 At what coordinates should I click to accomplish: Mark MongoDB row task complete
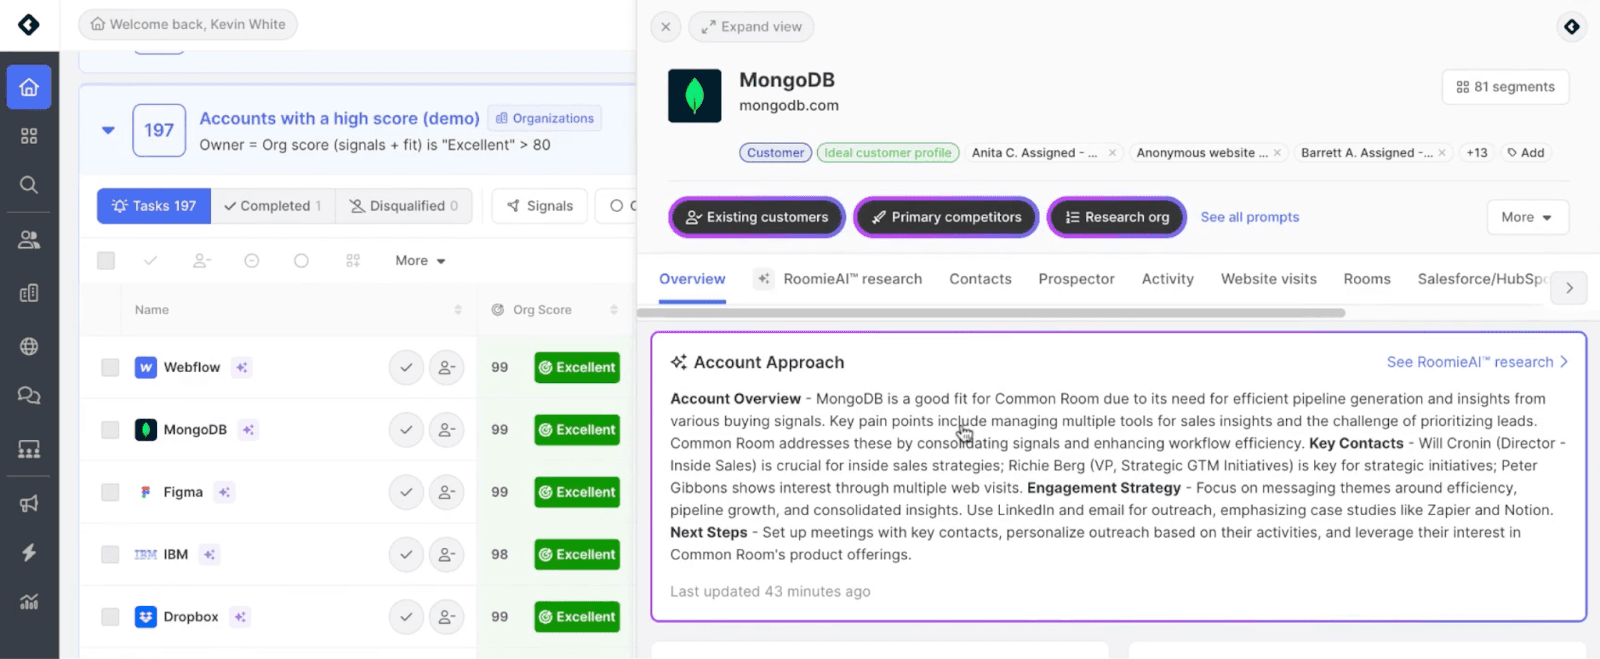(x=406, y=430)
